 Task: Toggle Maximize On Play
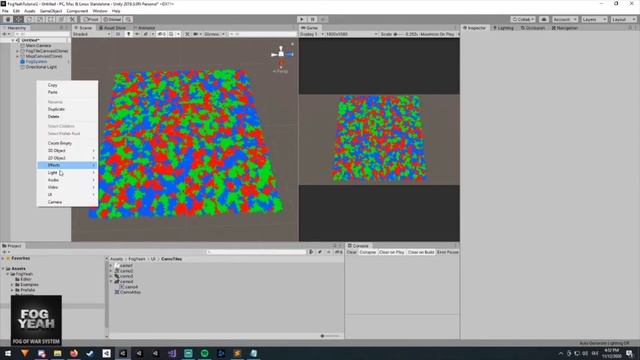pyautogui.click(x=437, y=34)
